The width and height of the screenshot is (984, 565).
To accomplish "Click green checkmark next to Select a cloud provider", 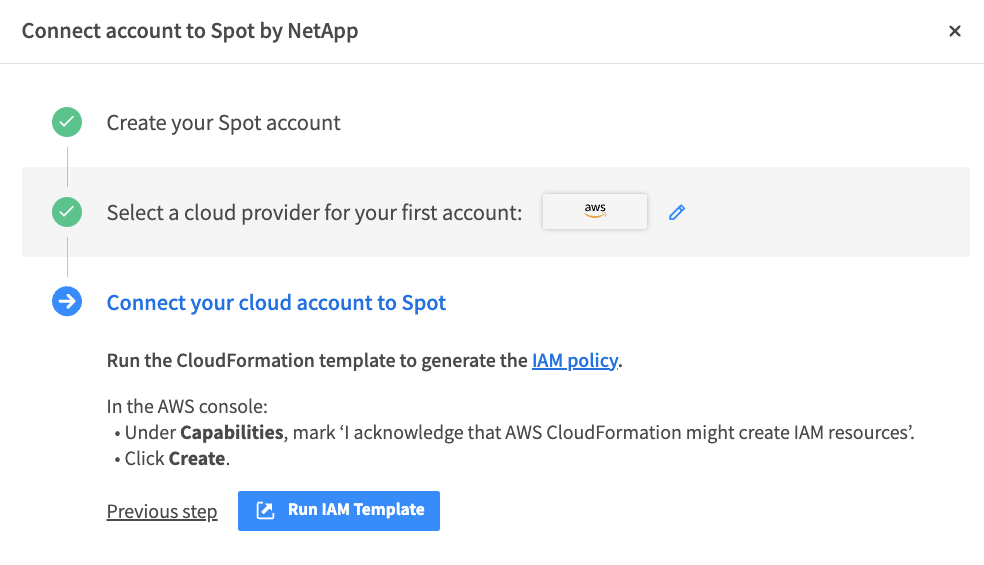I will tap(67, 212).
